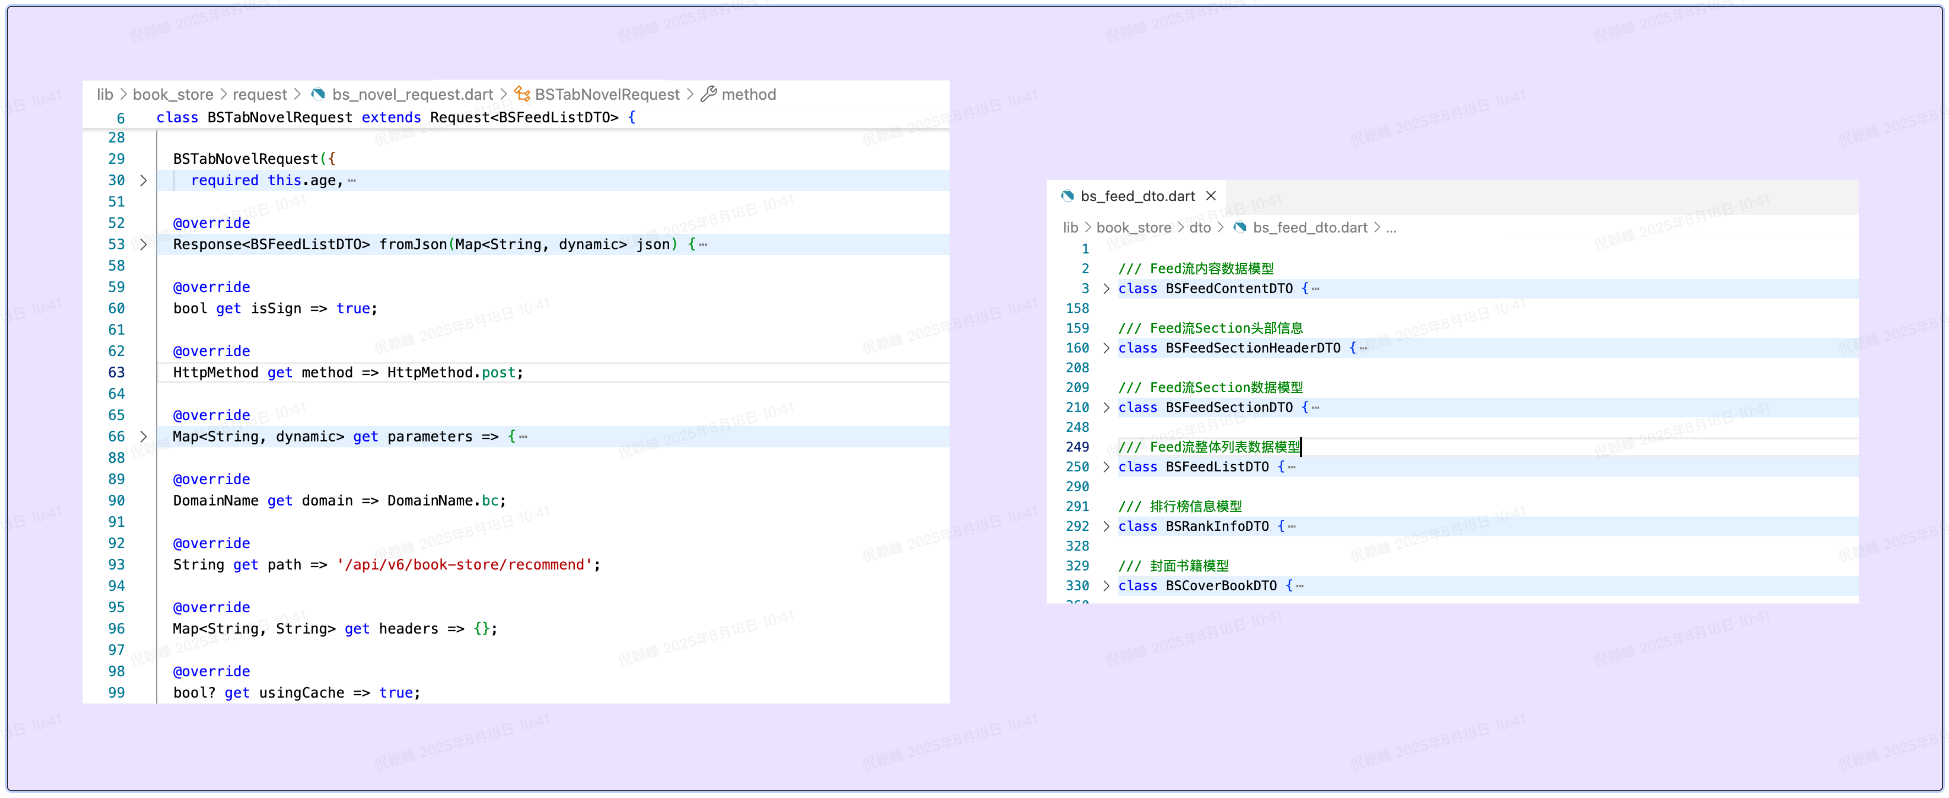The width and height of the screenshot is (1949, 798).
Task: Click 'BSFeedContentDTO' class name
Action: (x=1229, y=289)
